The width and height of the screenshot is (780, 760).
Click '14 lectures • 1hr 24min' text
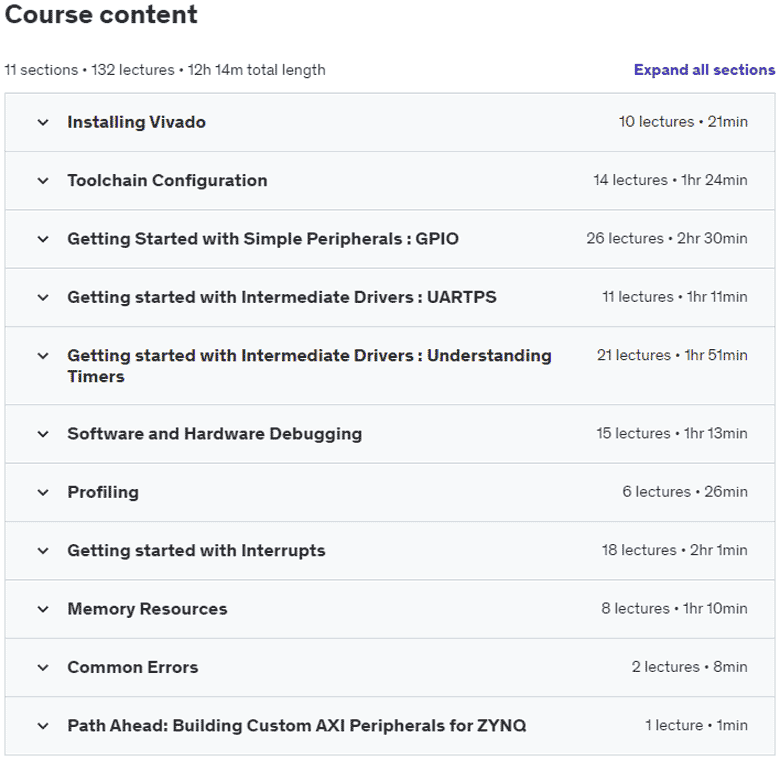click(x=670, y=180)
